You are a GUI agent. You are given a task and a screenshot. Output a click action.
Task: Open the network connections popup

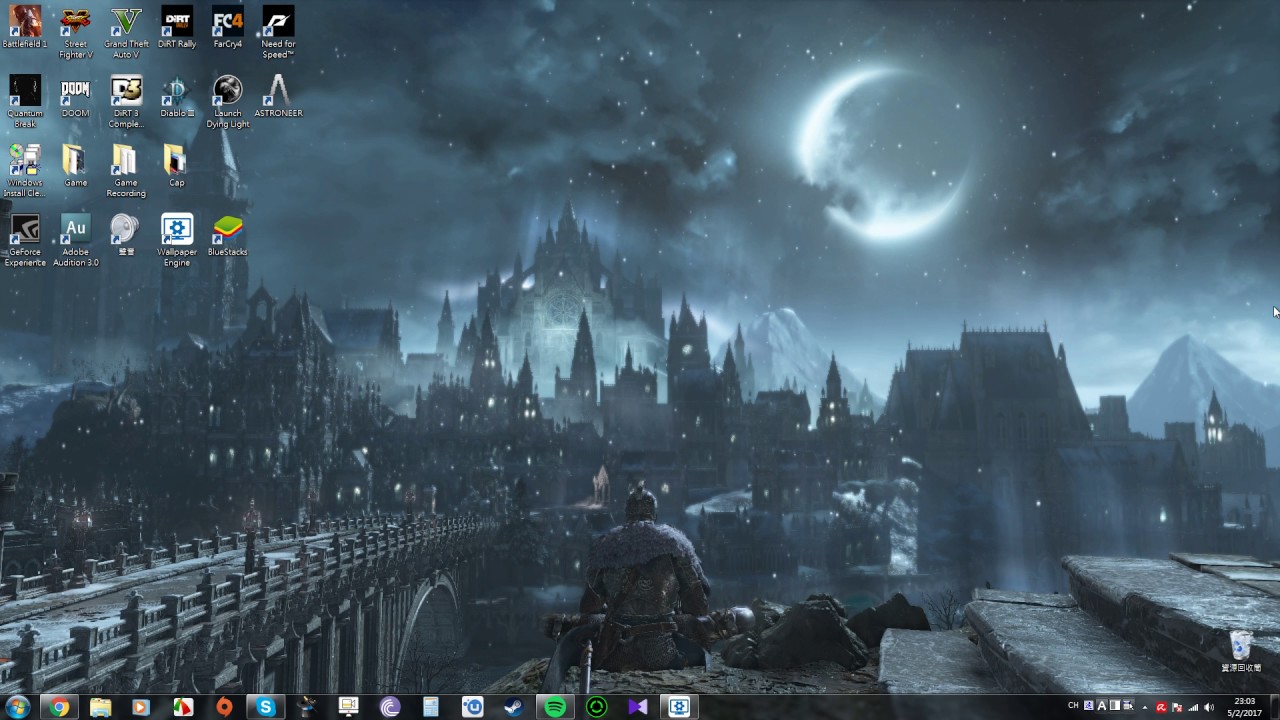click(1194, 706)
